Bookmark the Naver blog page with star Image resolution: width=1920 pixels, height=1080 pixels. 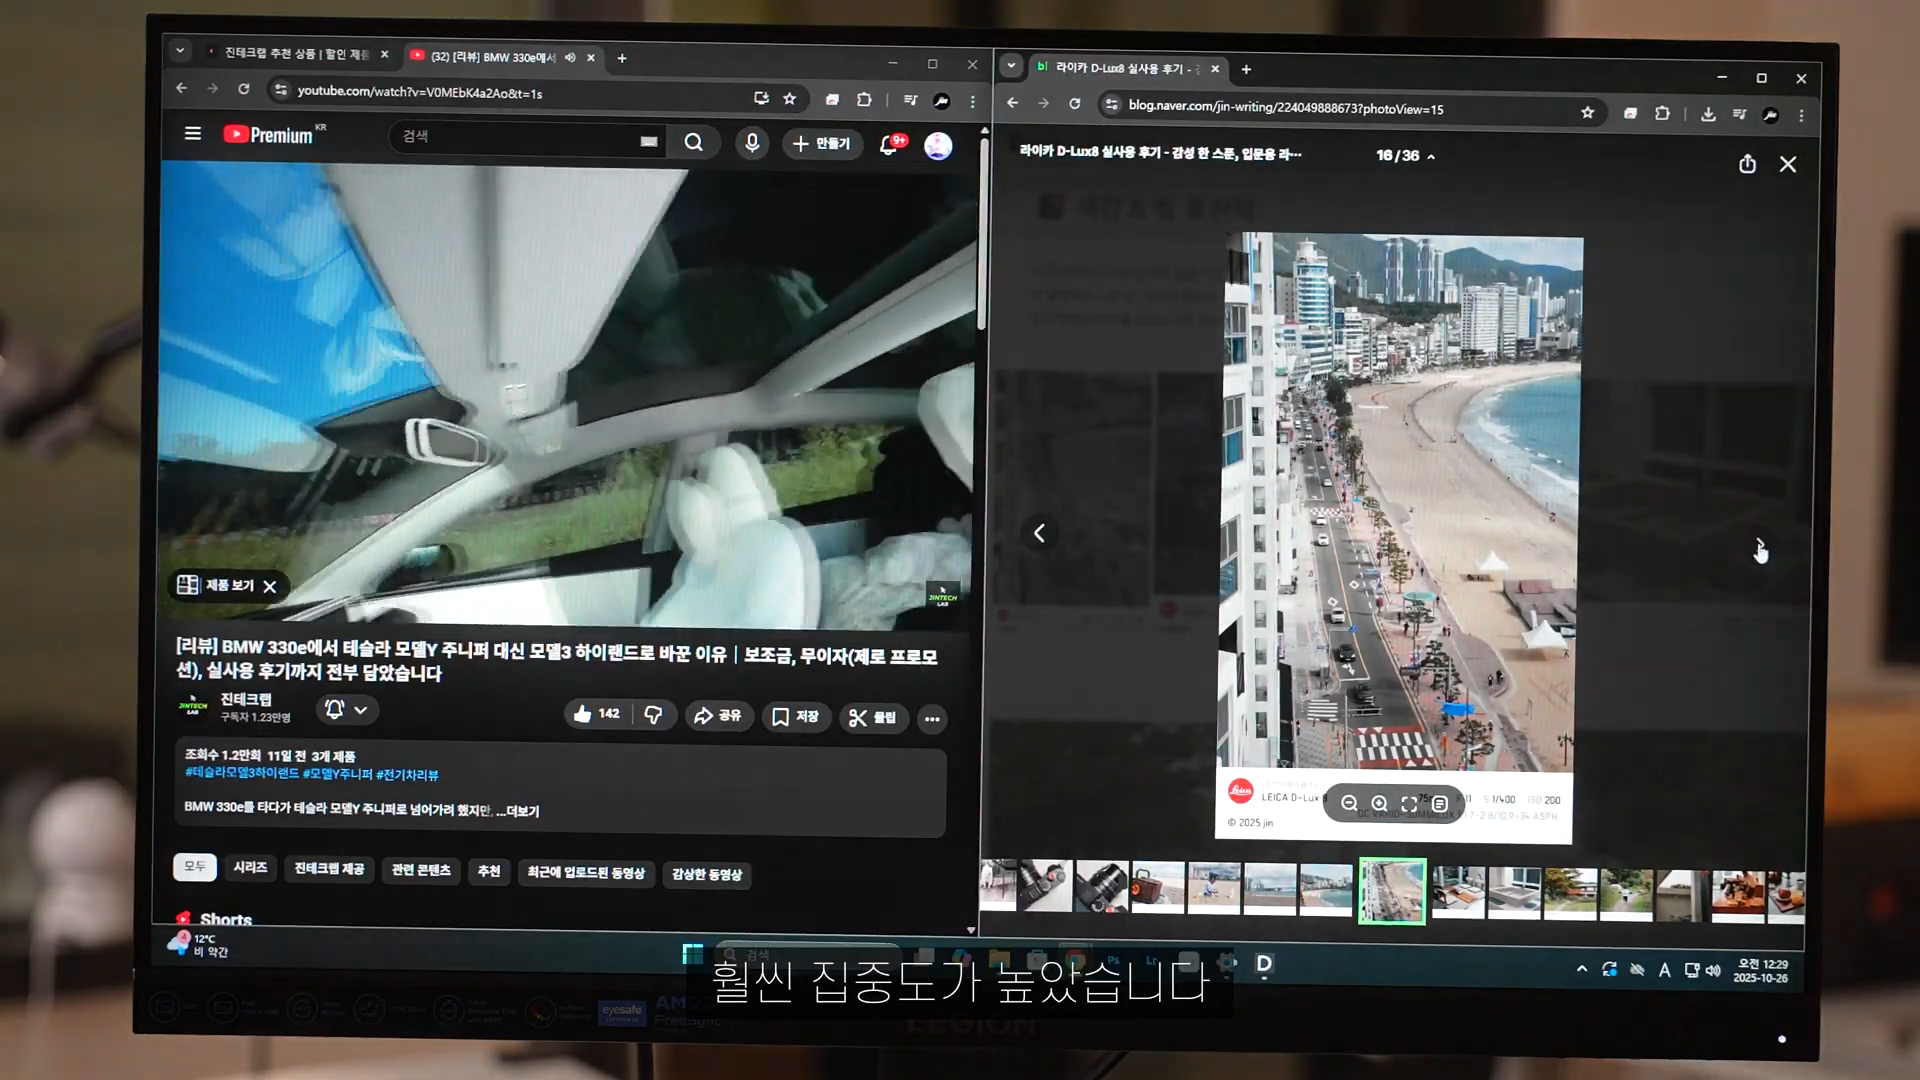point(1587,112)
